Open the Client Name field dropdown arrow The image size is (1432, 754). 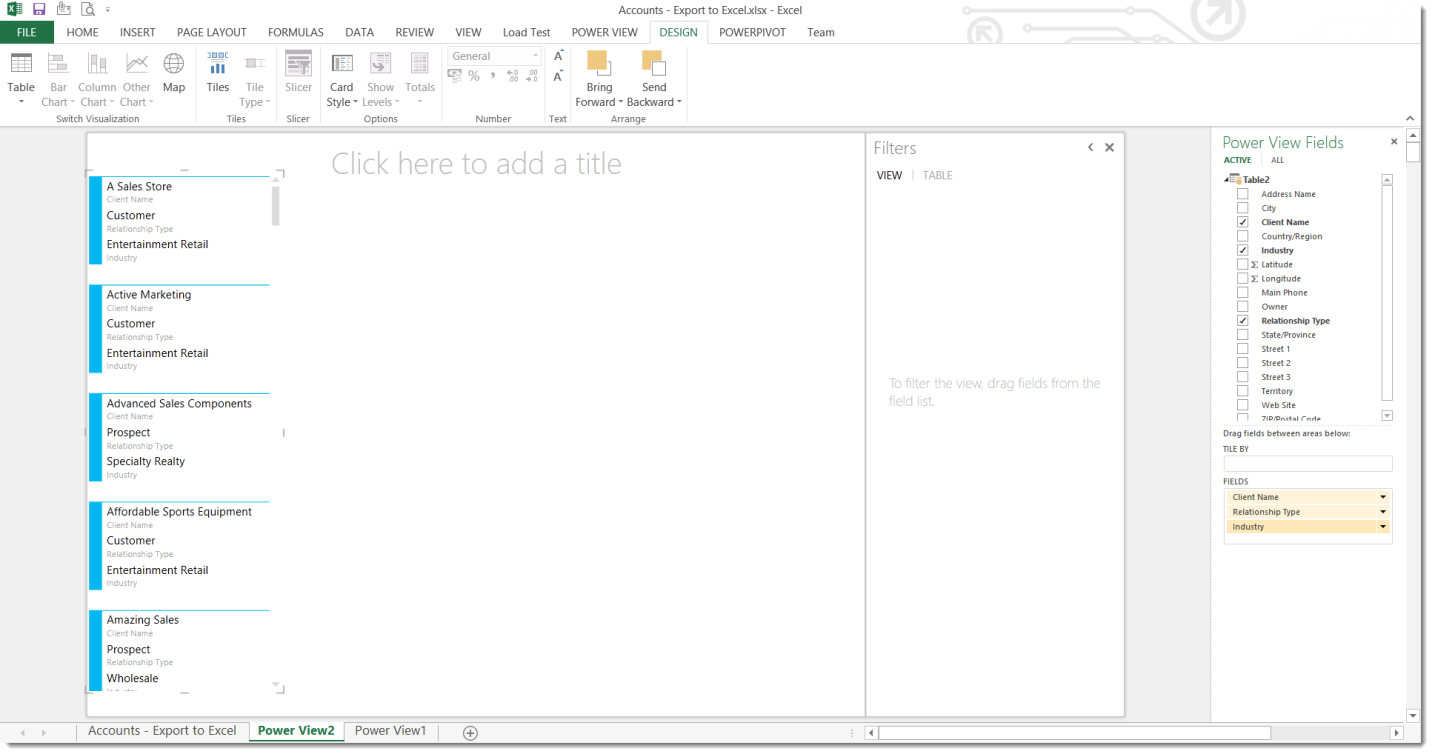[x=1383, y=497]
